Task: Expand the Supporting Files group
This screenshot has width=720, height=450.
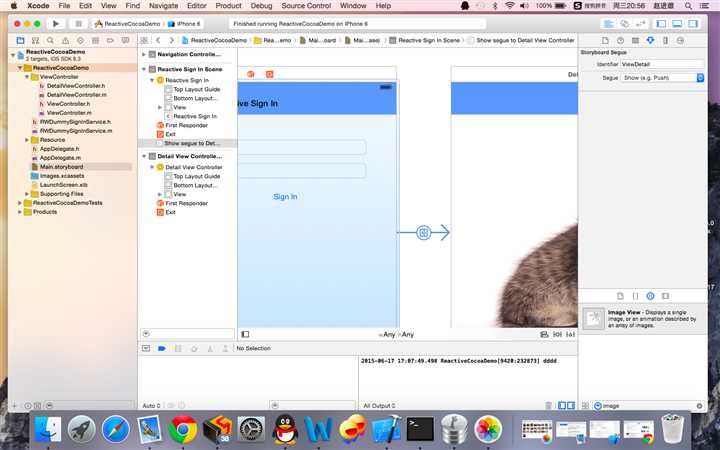Action: pyautogui.click(x=27, y=194)
